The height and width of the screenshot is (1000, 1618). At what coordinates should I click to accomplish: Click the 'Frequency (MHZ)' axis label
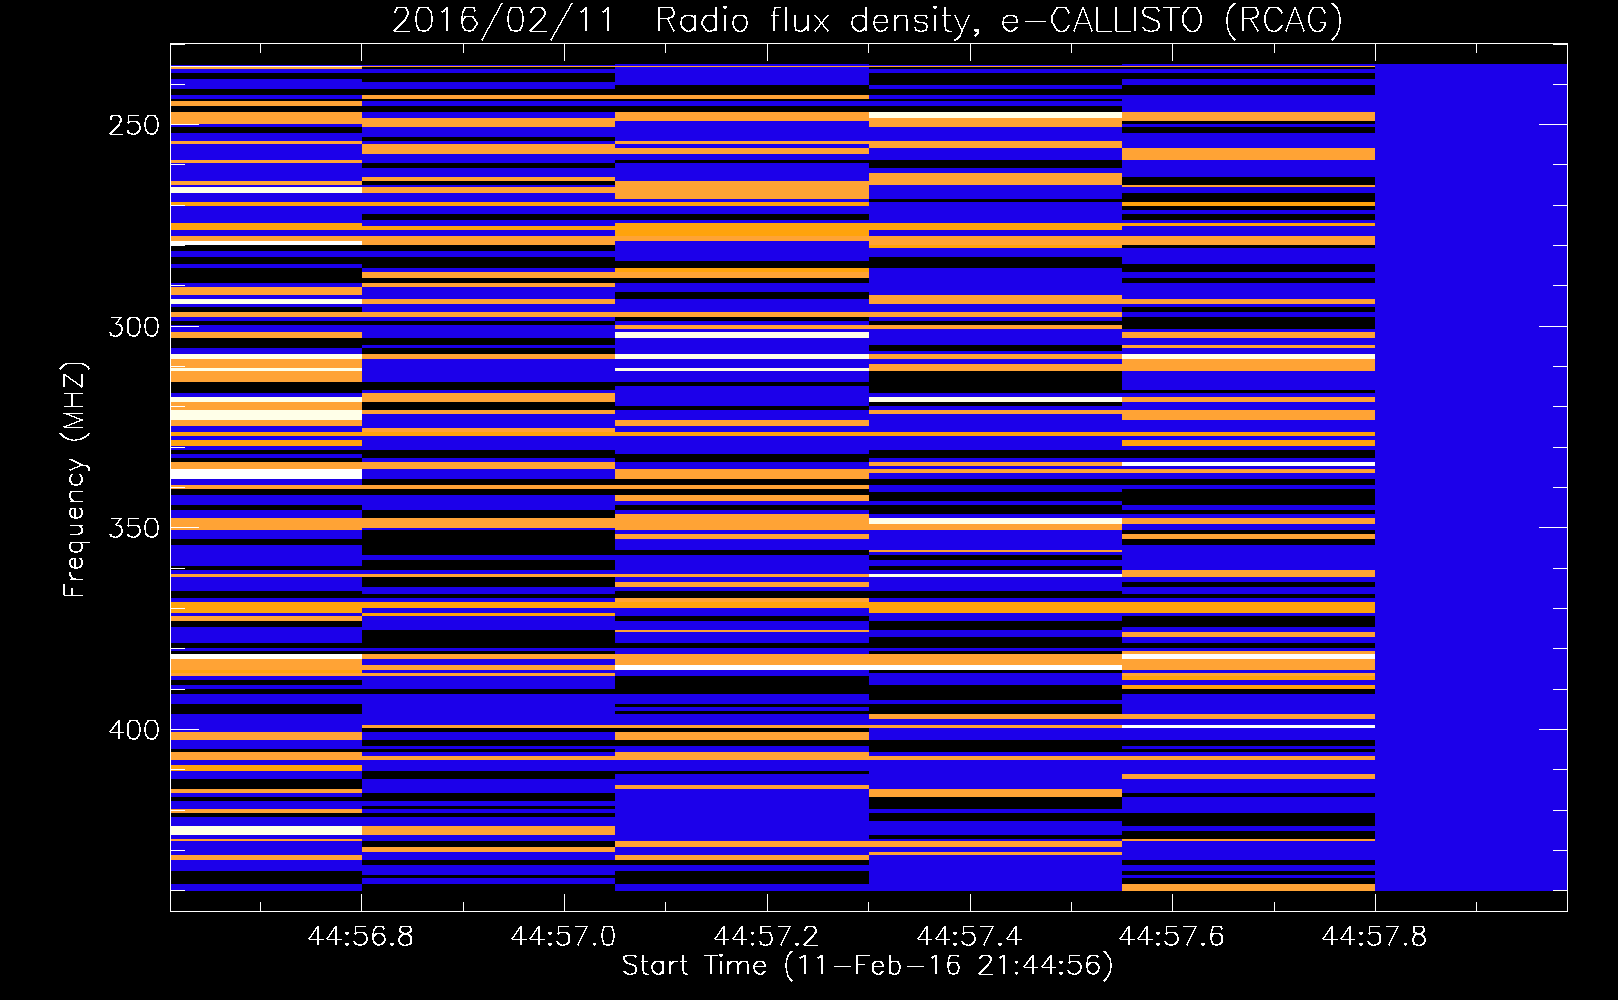(x=74, y=479)
